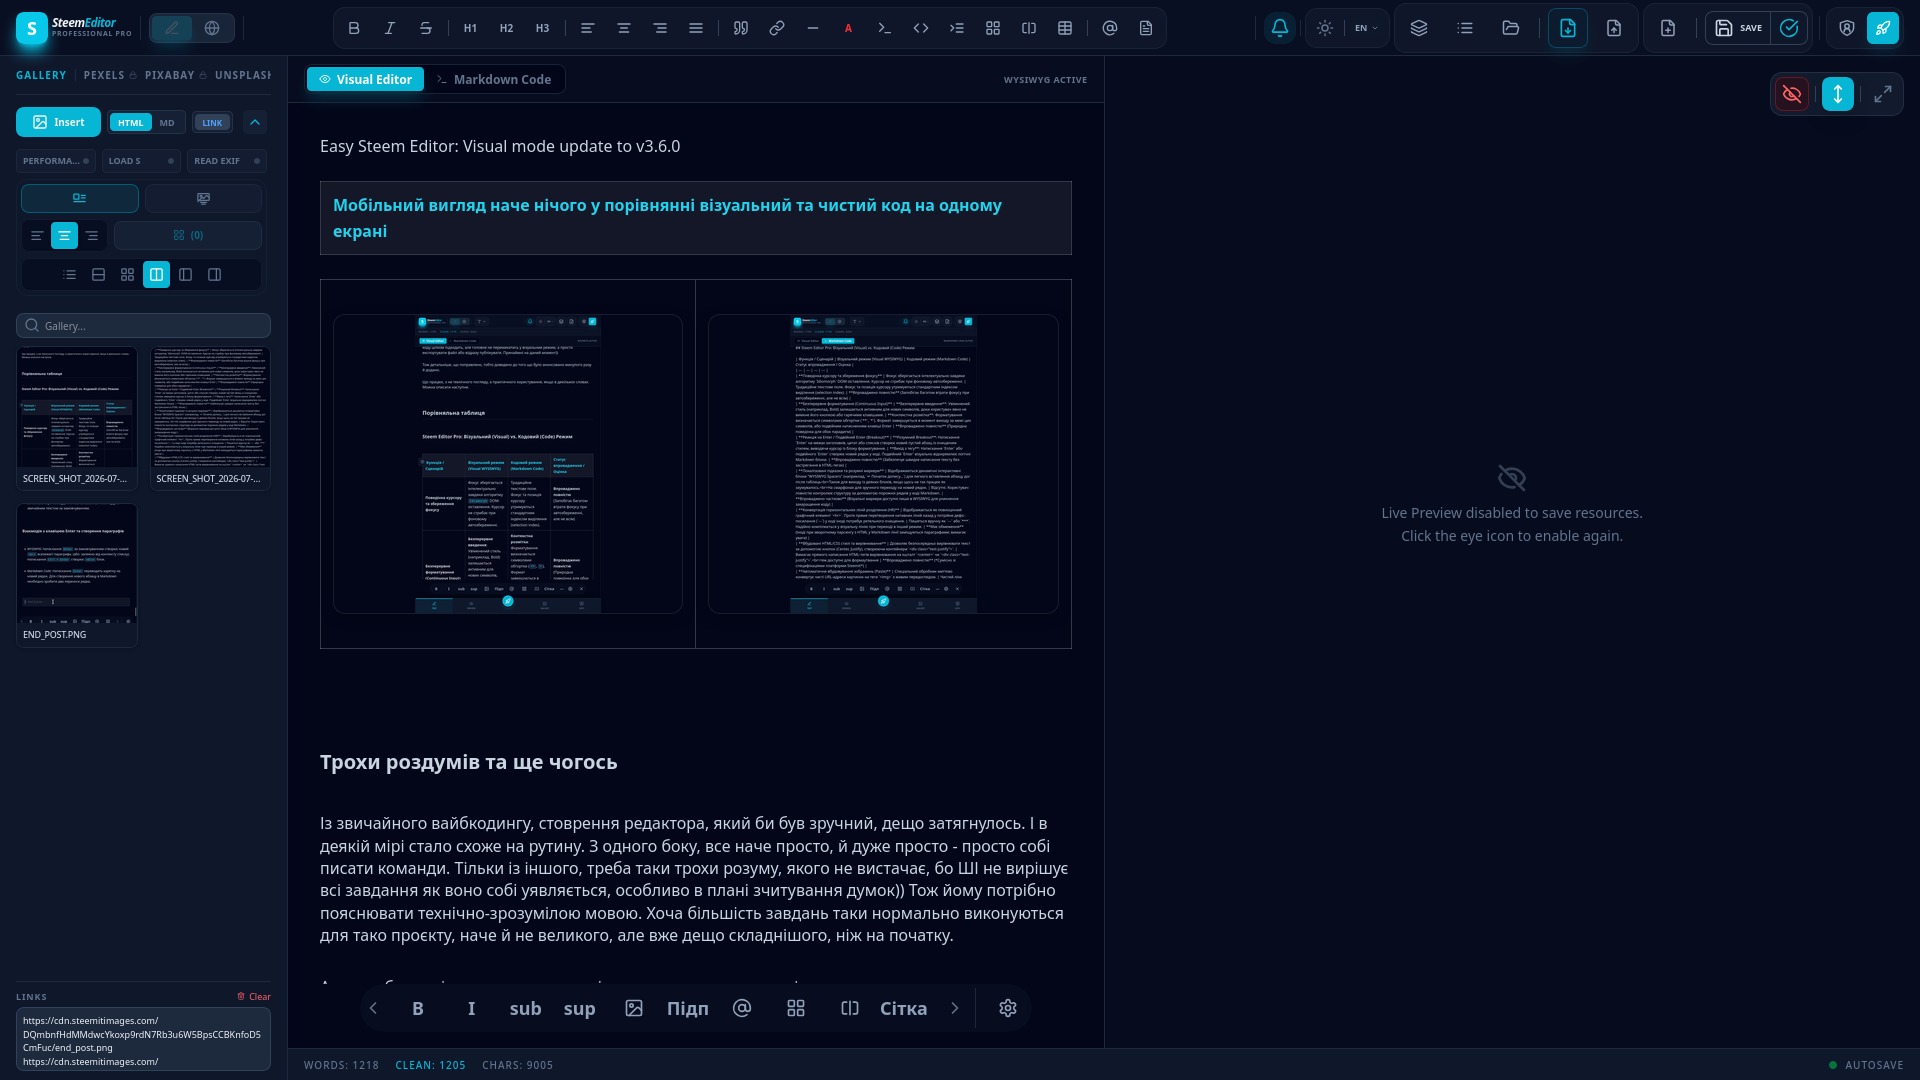This screenshot has height=1080, width=1920.
Task: Publish with the rocket icon
Action: coord(1883,28)
